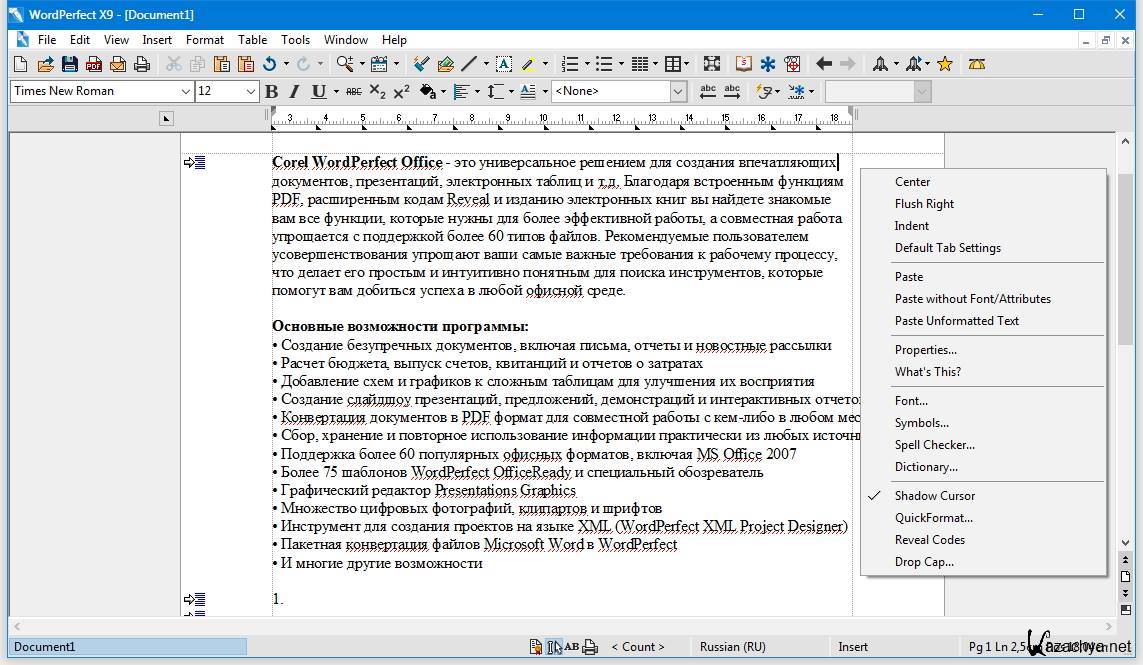The height and width of the screenshot is (665, 1143).
Task: Click the subscript X2 icon
Action: (377, 91)
